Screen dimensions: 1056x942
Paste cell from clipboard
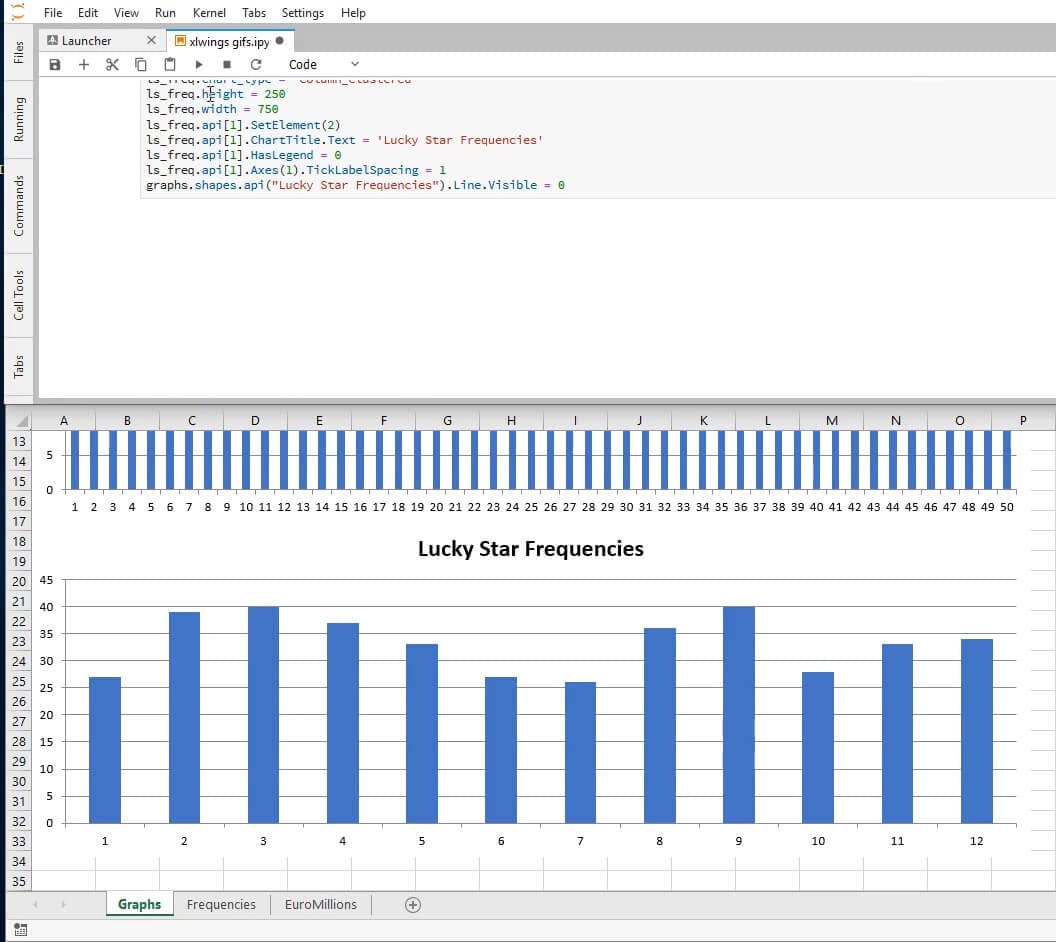point(170,64)
